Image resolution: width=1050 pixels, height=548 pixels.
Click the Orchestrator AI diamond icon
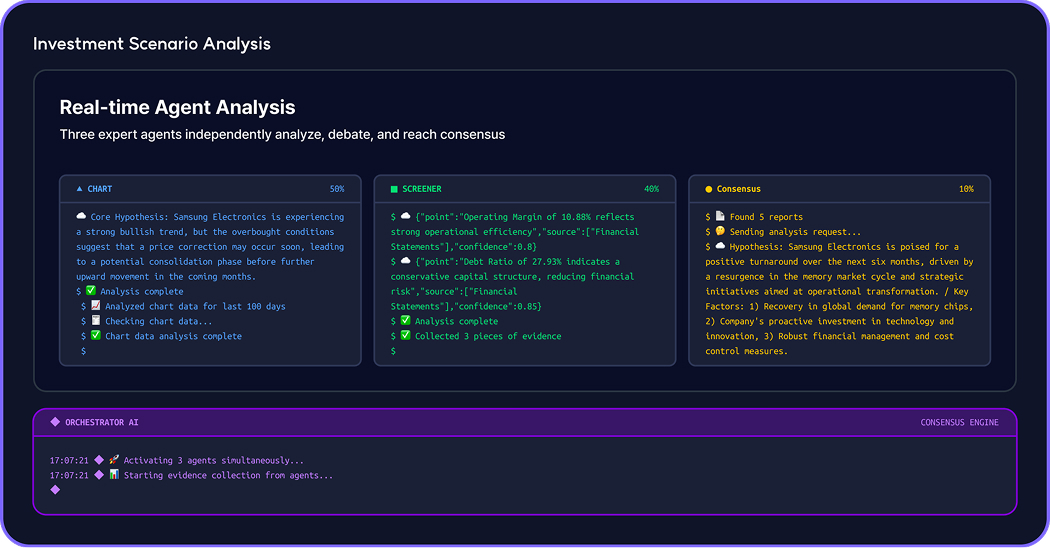[x=55, y=423]
